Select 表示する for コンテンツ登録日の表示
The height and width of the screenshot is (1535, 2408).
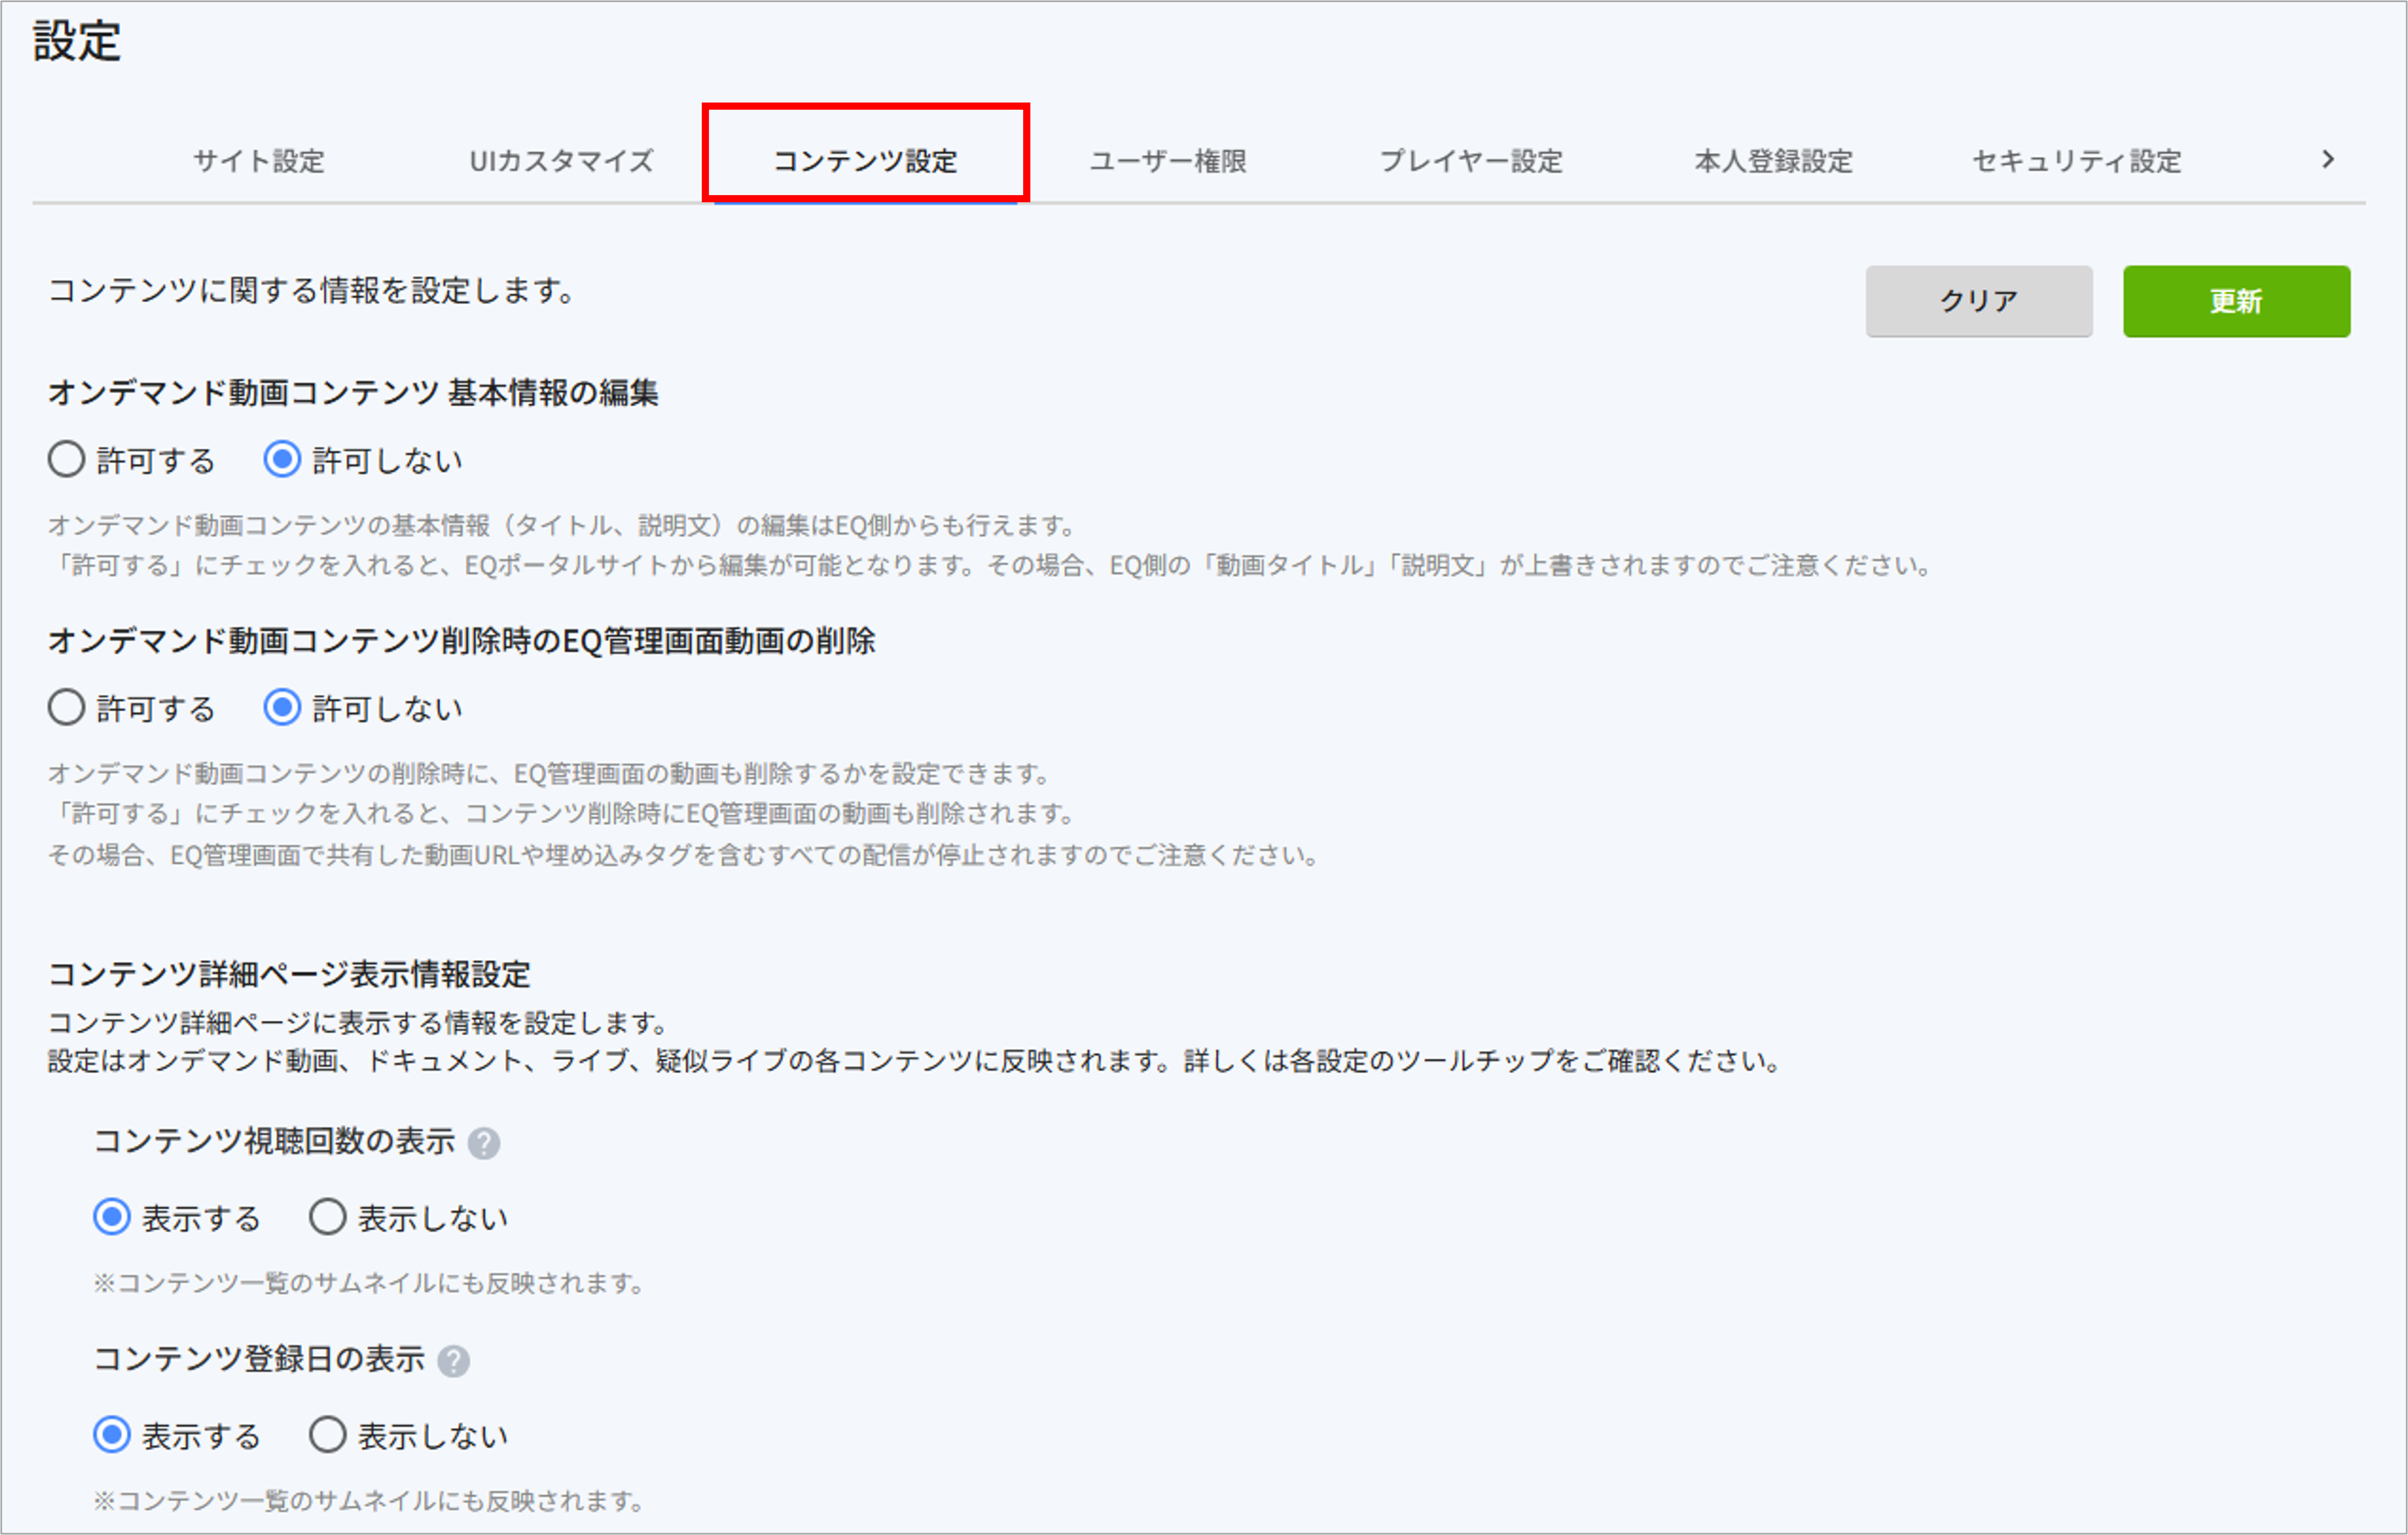(x=112, y=1436)
